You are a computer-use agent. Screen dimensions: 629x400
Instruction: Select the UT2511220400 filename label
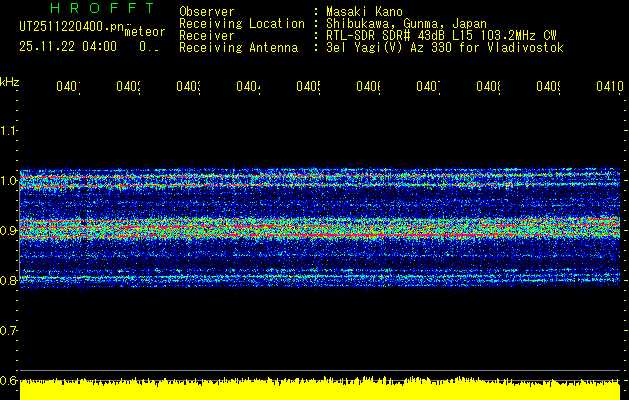pyautogui.click(x=68, y=27)
